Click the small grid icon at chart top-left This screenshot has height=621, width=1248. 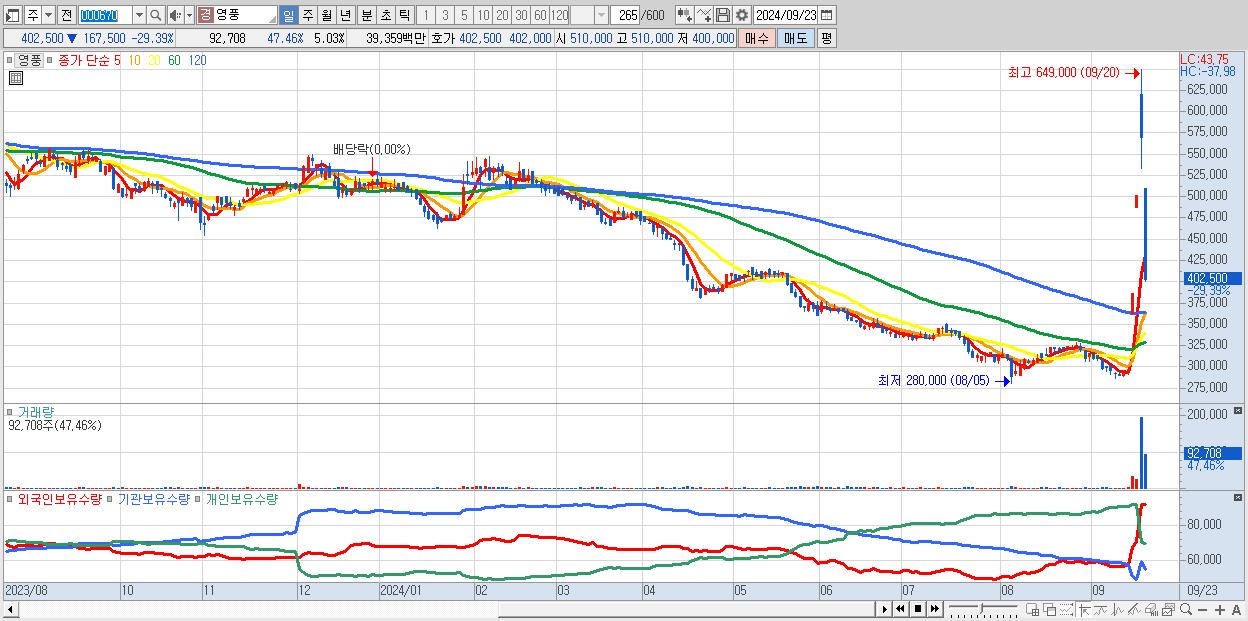point(15,76)
